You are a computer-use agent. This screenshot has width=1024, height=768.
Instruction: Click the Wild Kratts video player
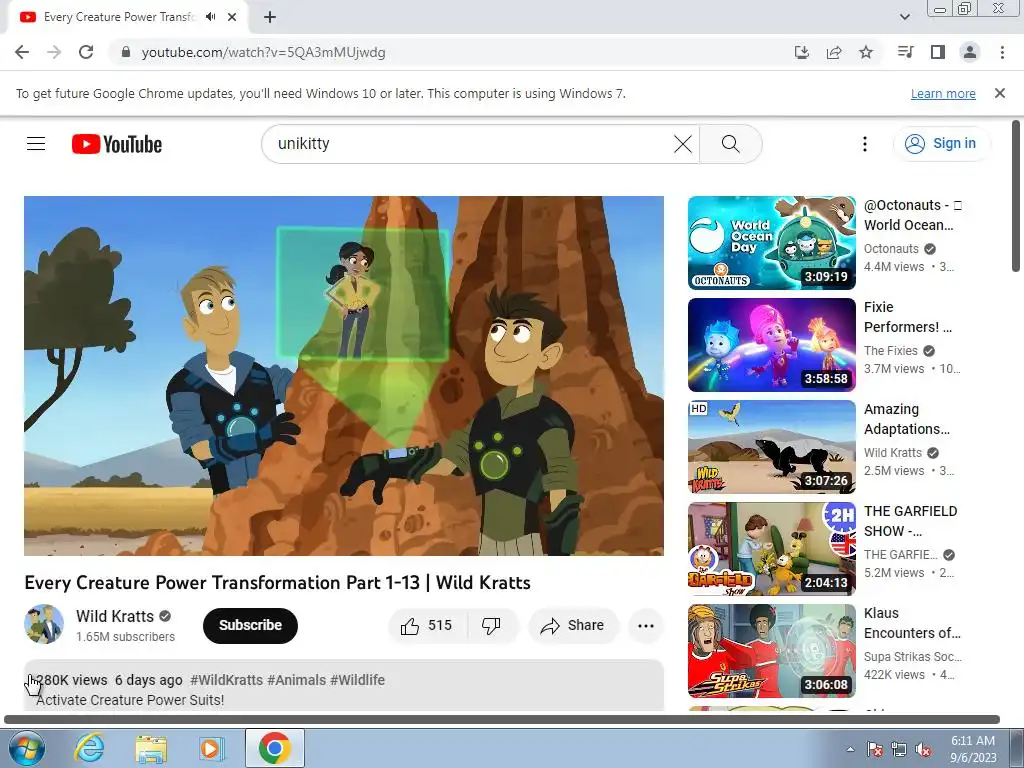point(344,376)
